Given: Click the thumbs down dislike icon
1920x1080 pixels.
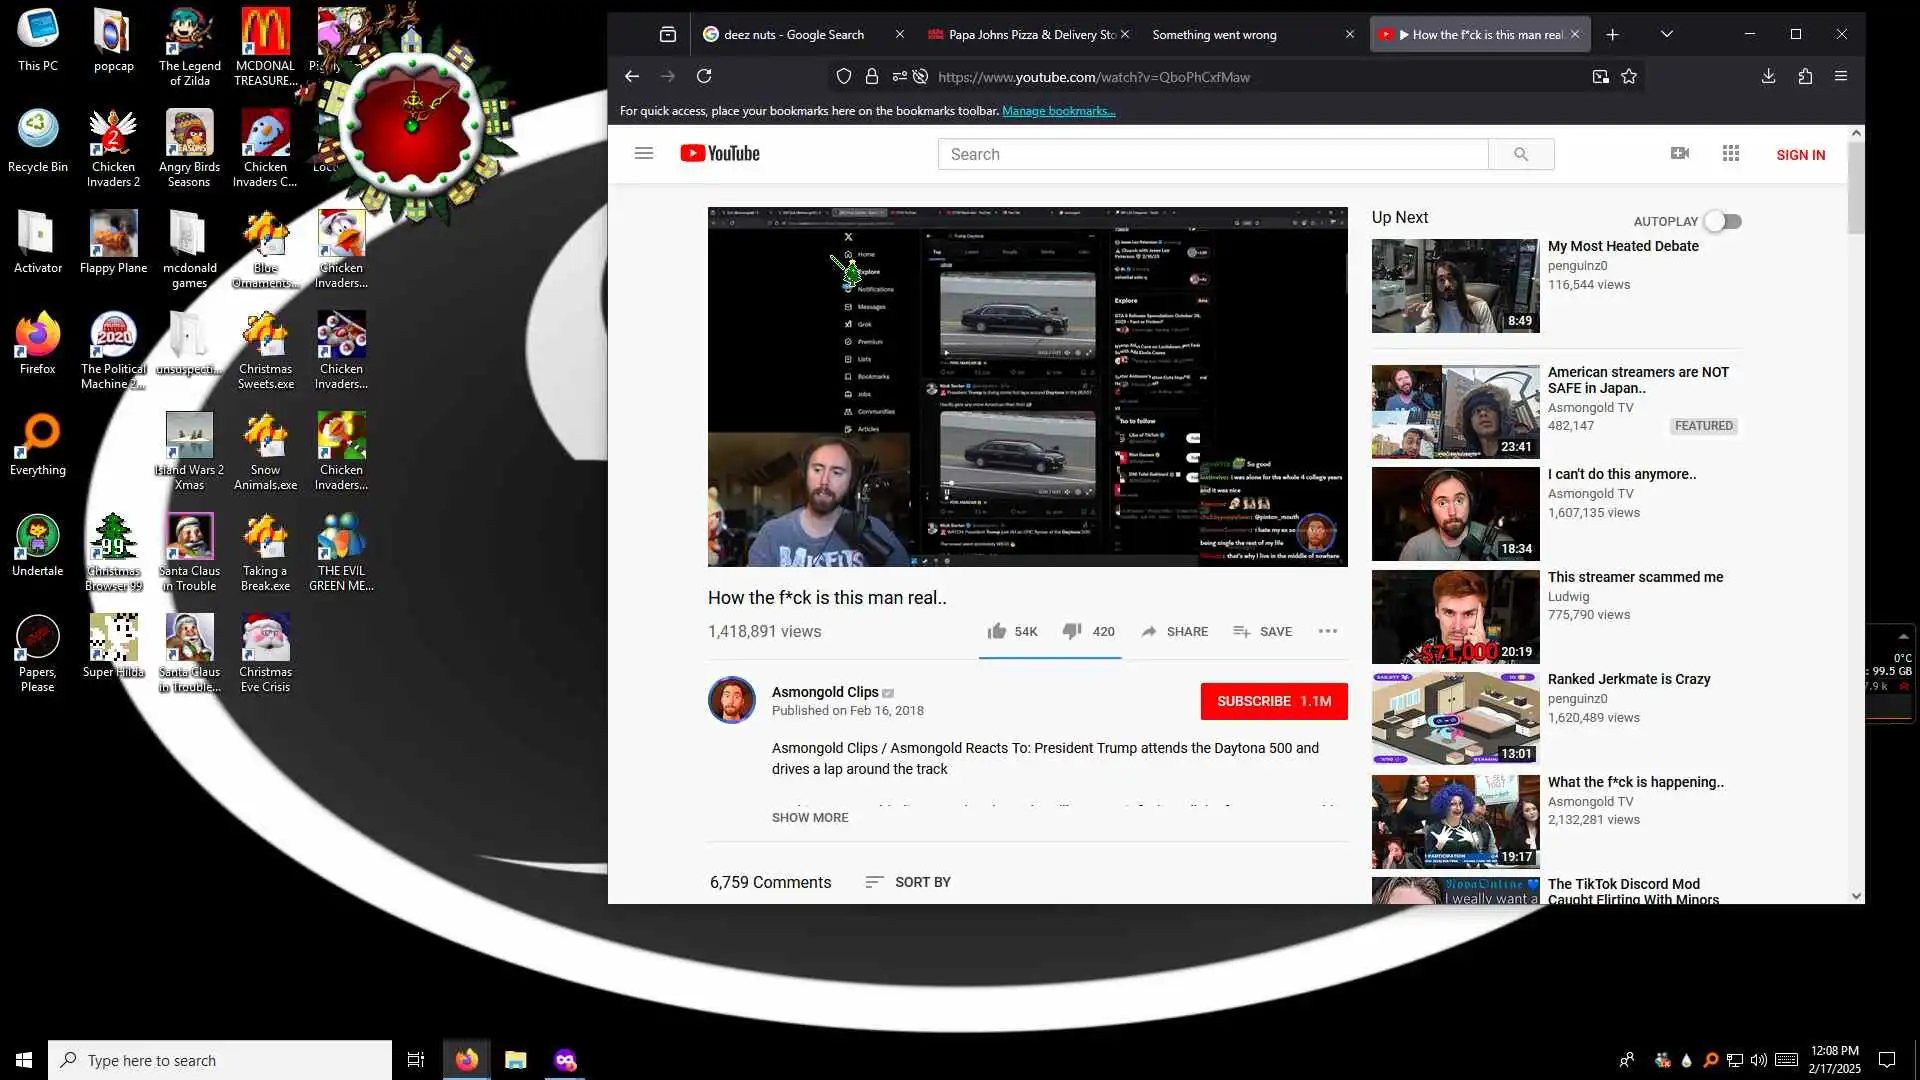Looking at the screenshot, I should [1071, 631].
